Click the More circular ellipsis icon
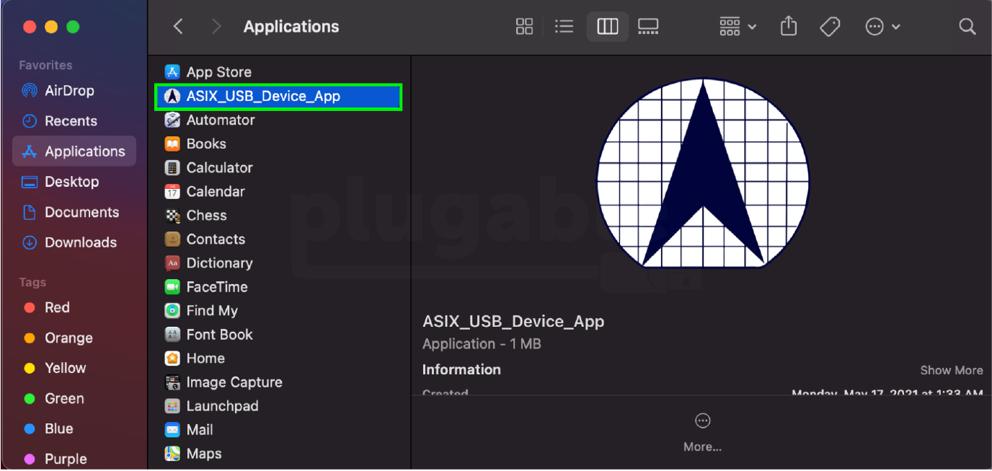The width and height of the screenshot is (992, 471). [702, 421]
